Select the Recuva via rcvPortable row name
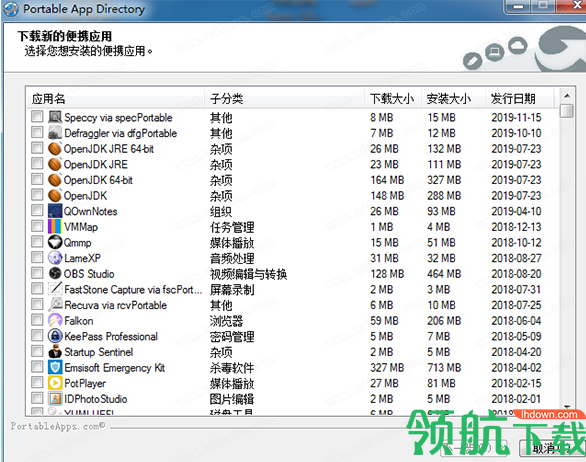The width and height of the screenshot is (586, 462). [x=115, y=305]
